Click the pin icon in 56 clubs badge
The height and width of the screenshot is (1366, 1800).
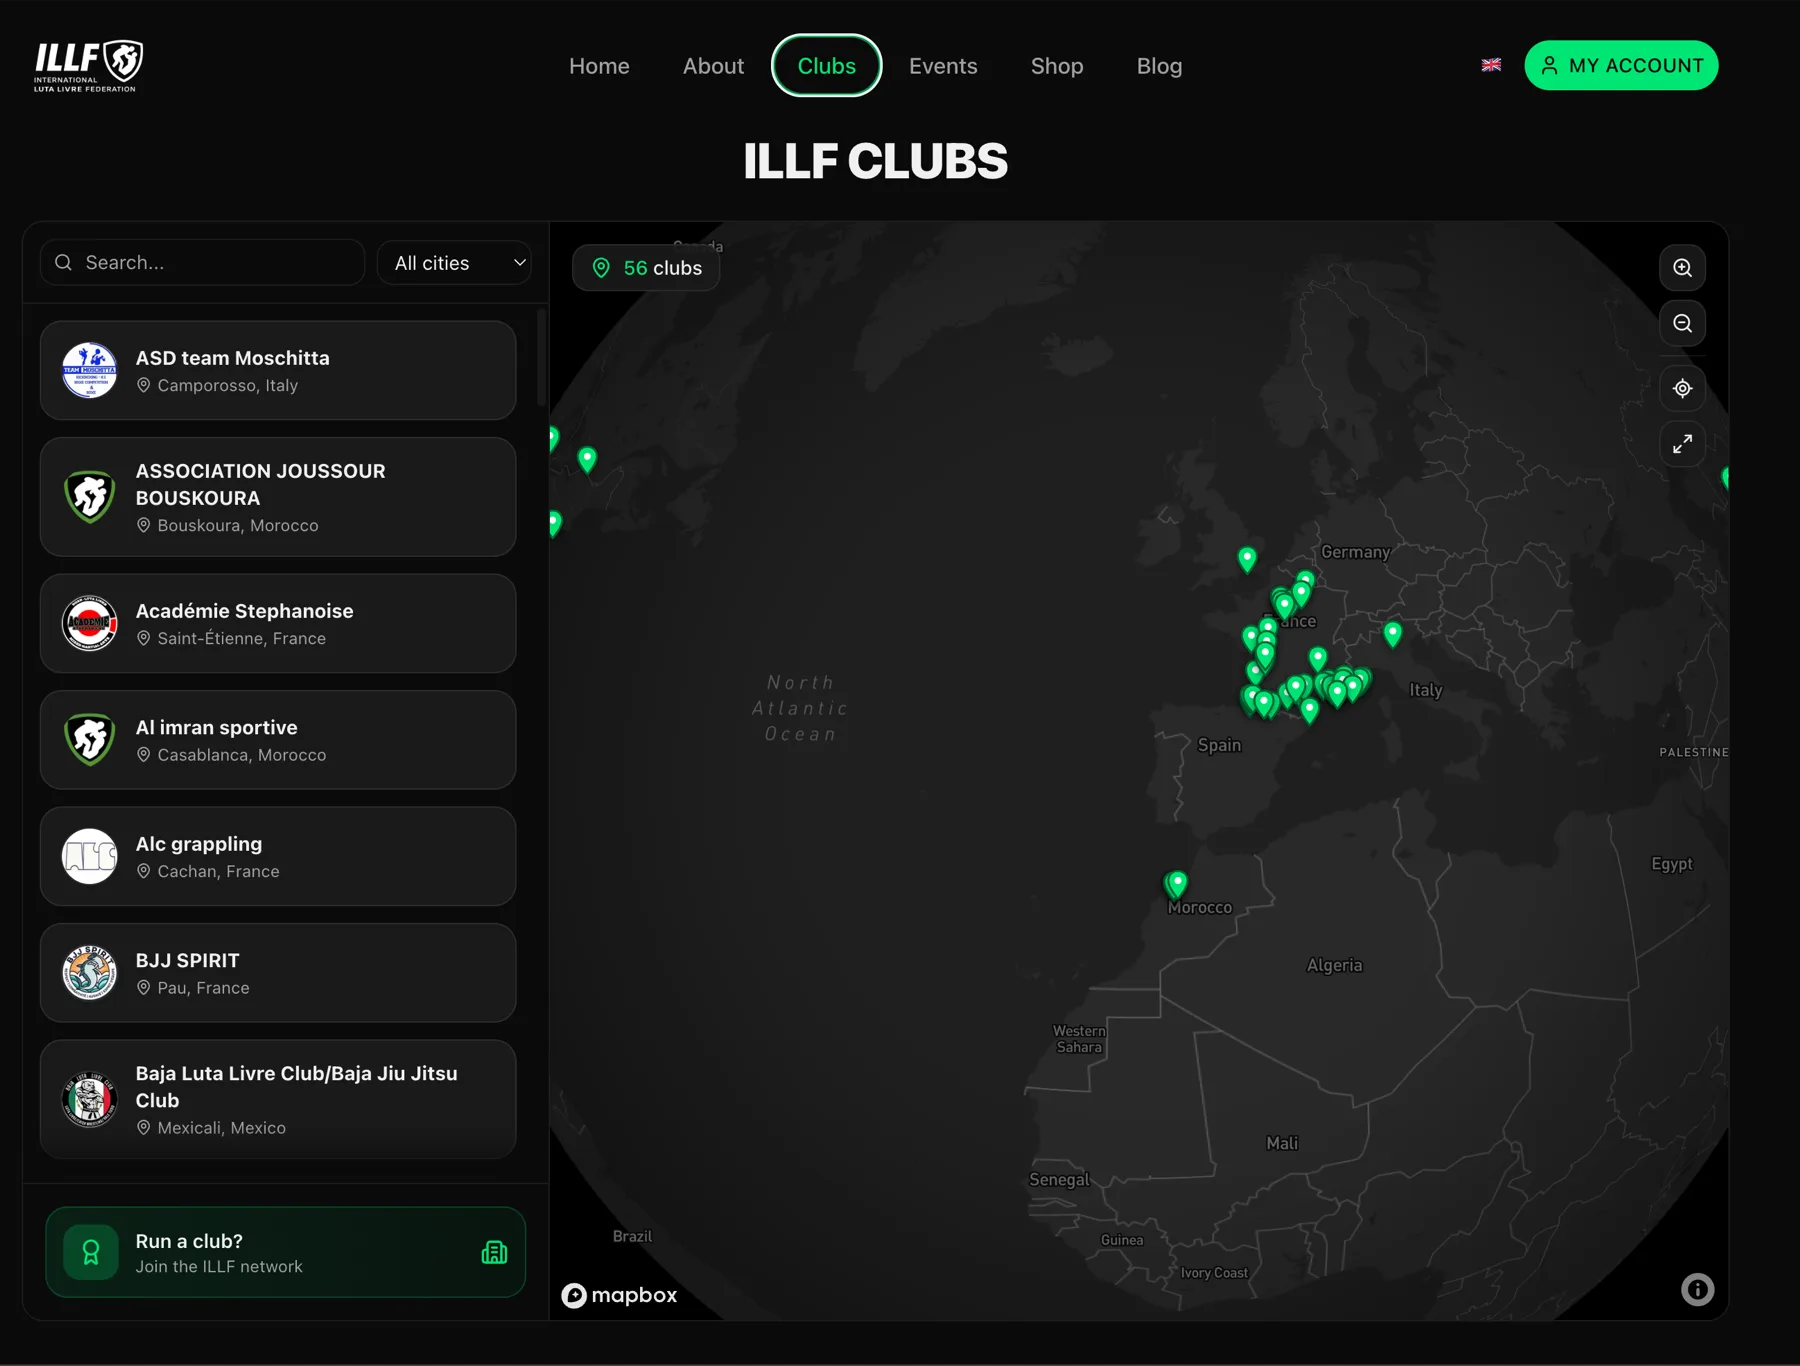pyautogui.click(x=601, y=268)
